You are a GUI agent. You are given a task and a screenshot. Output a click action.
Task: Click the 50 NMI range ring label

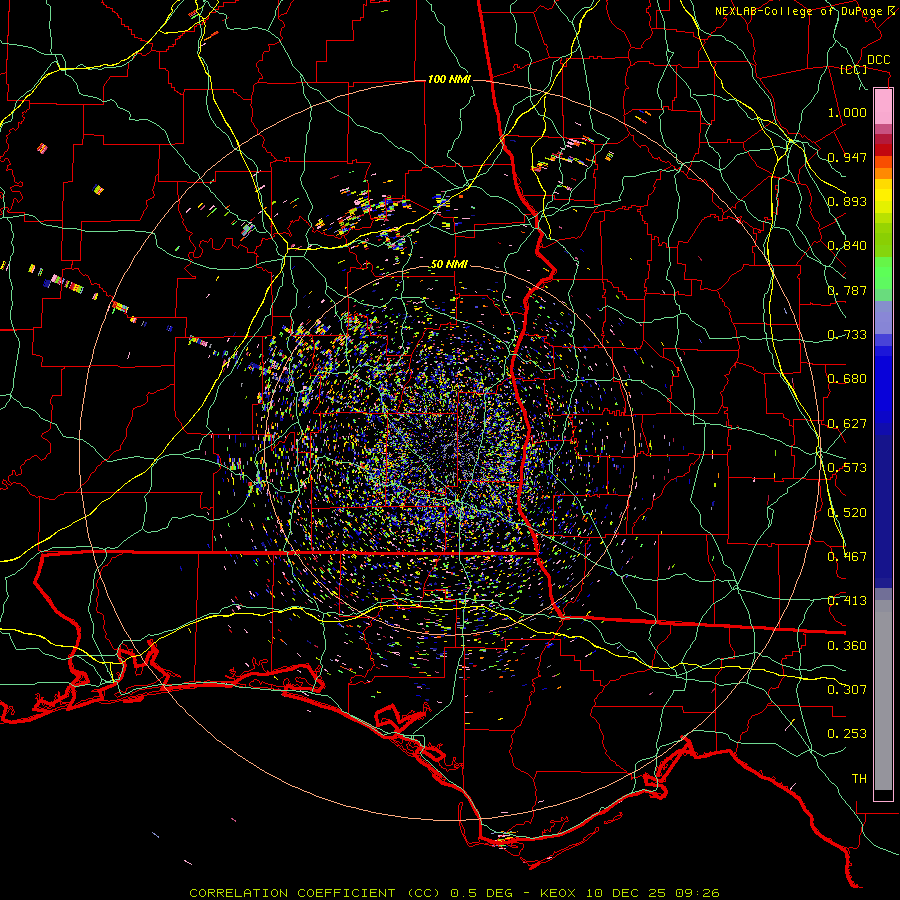click(x=449, y=265)
